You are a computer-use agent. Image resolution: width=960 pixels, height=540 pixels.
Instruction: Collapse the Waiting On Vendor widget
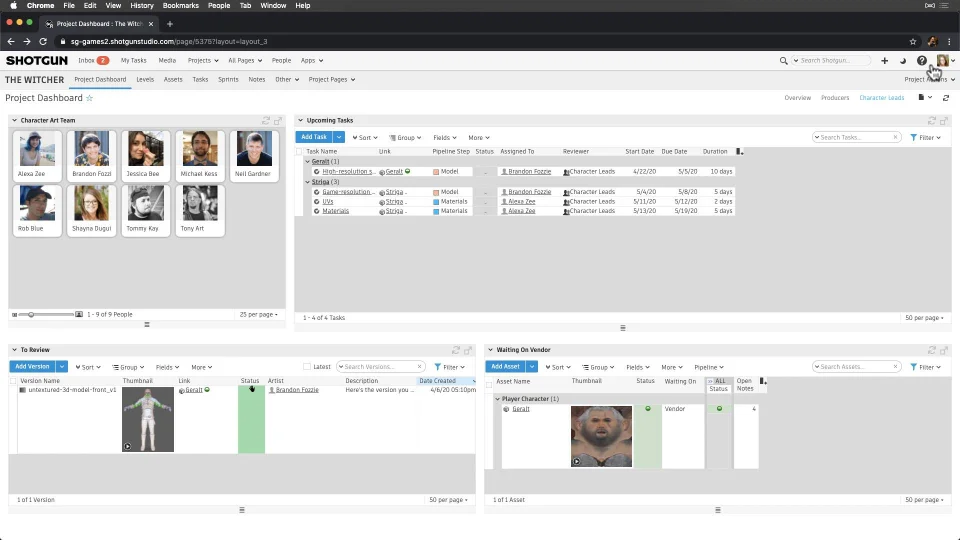pos(490,350)
